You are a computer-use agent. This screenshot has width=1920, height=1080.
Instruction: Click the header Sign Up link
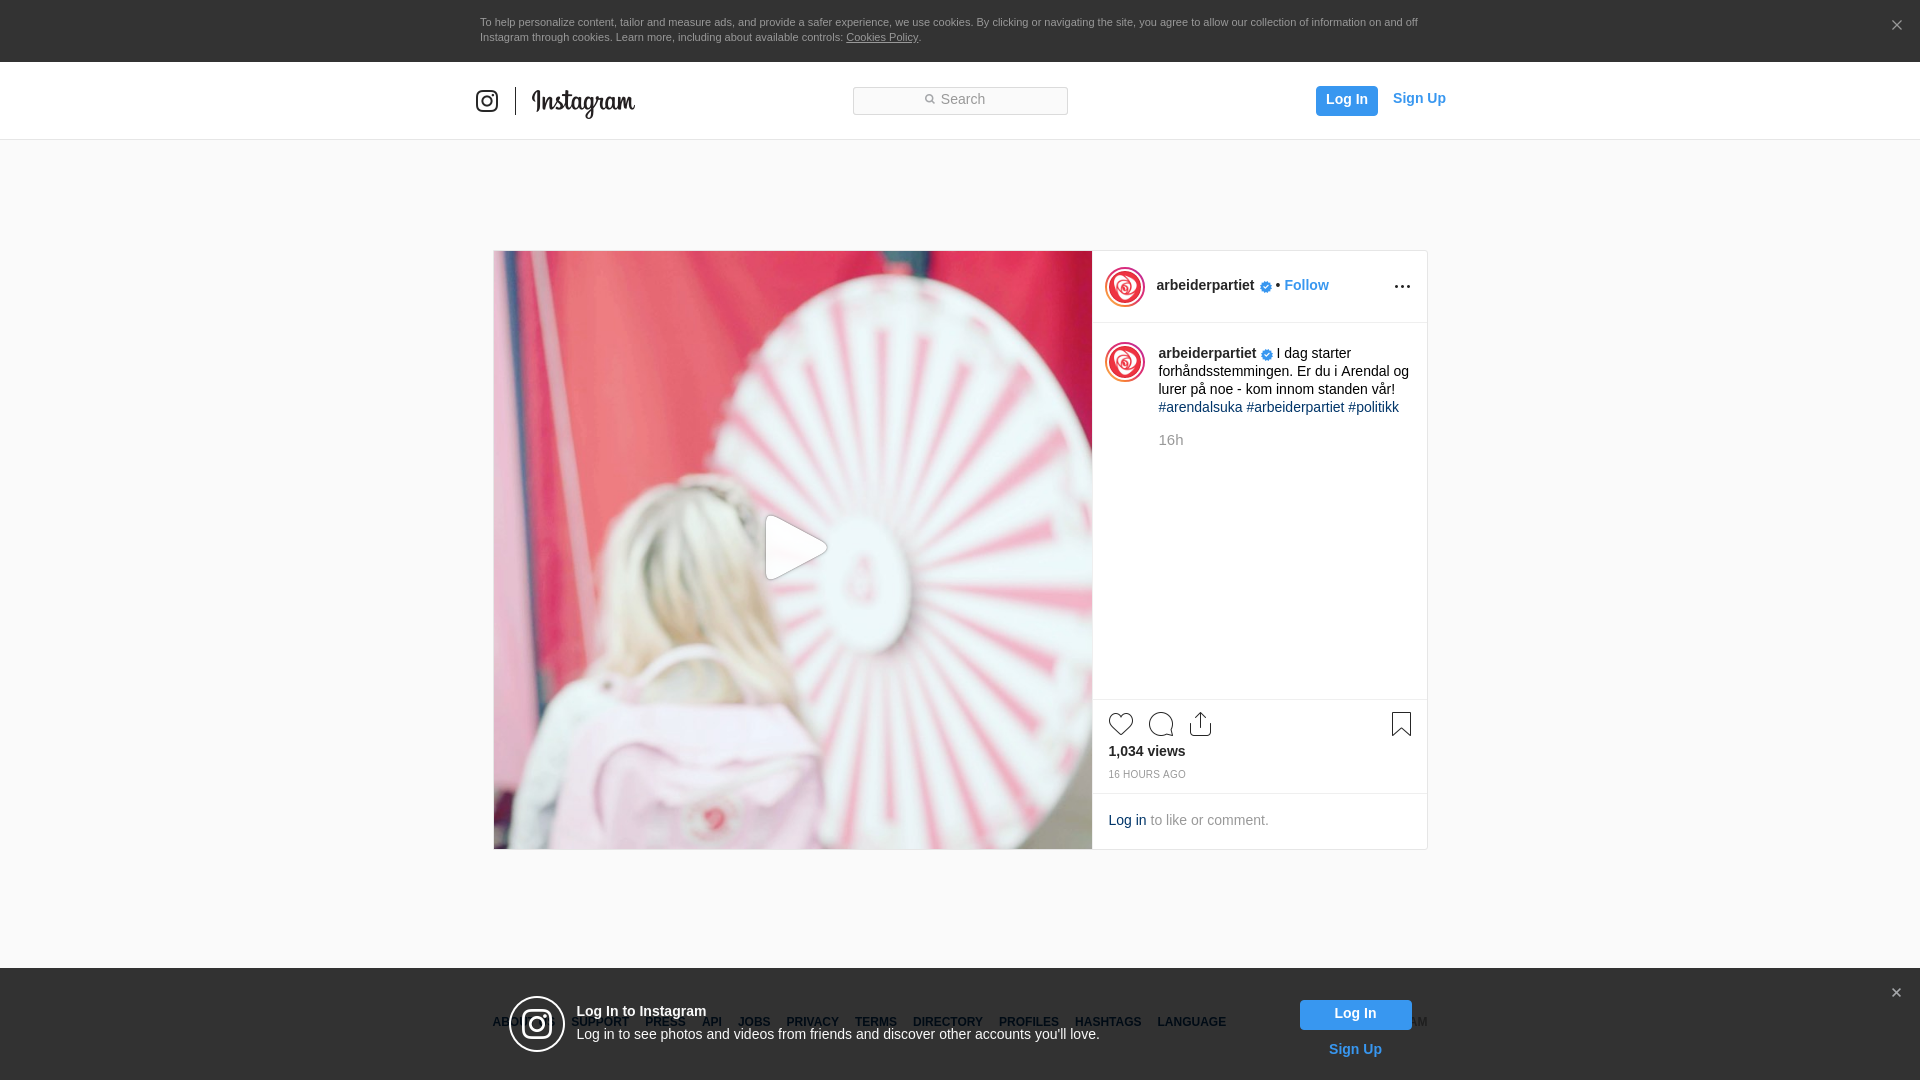[x=1418, y=98]
